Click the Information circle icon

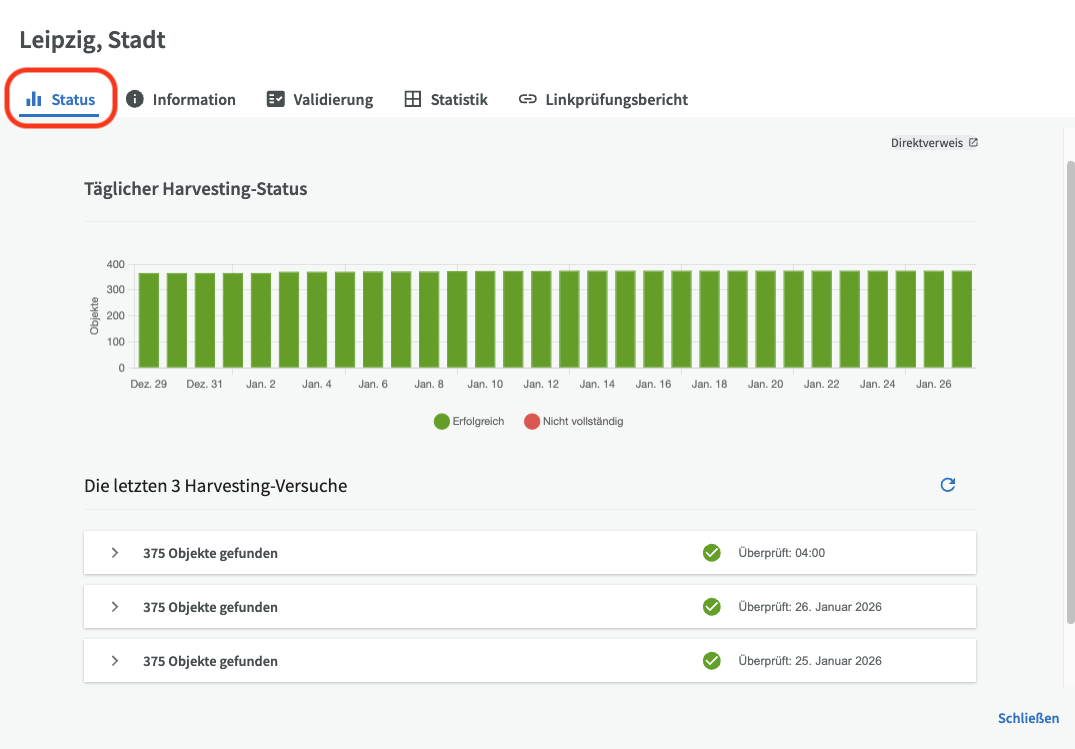134,99
